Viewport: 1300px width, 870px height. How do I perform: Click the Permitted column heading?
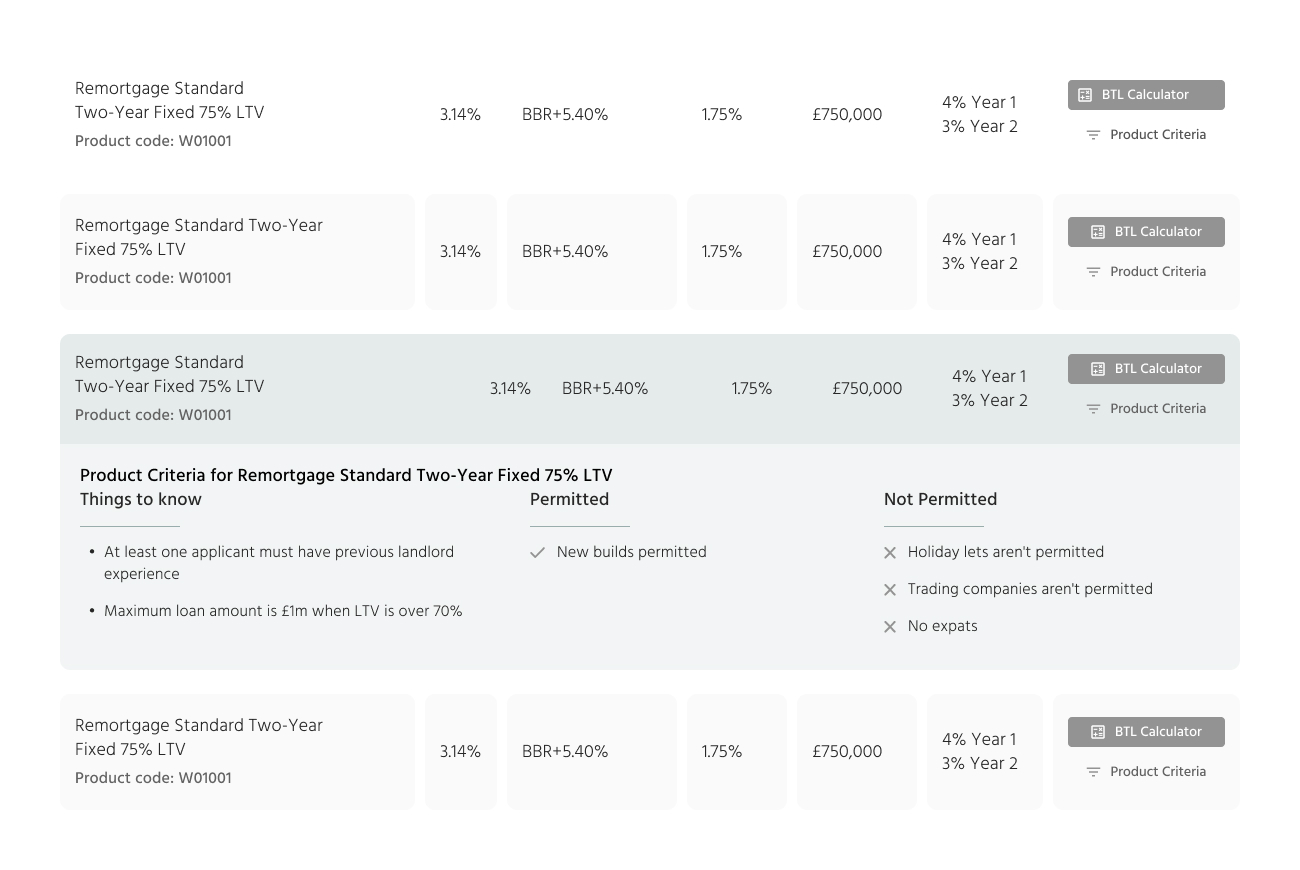[x=569, y=500]
